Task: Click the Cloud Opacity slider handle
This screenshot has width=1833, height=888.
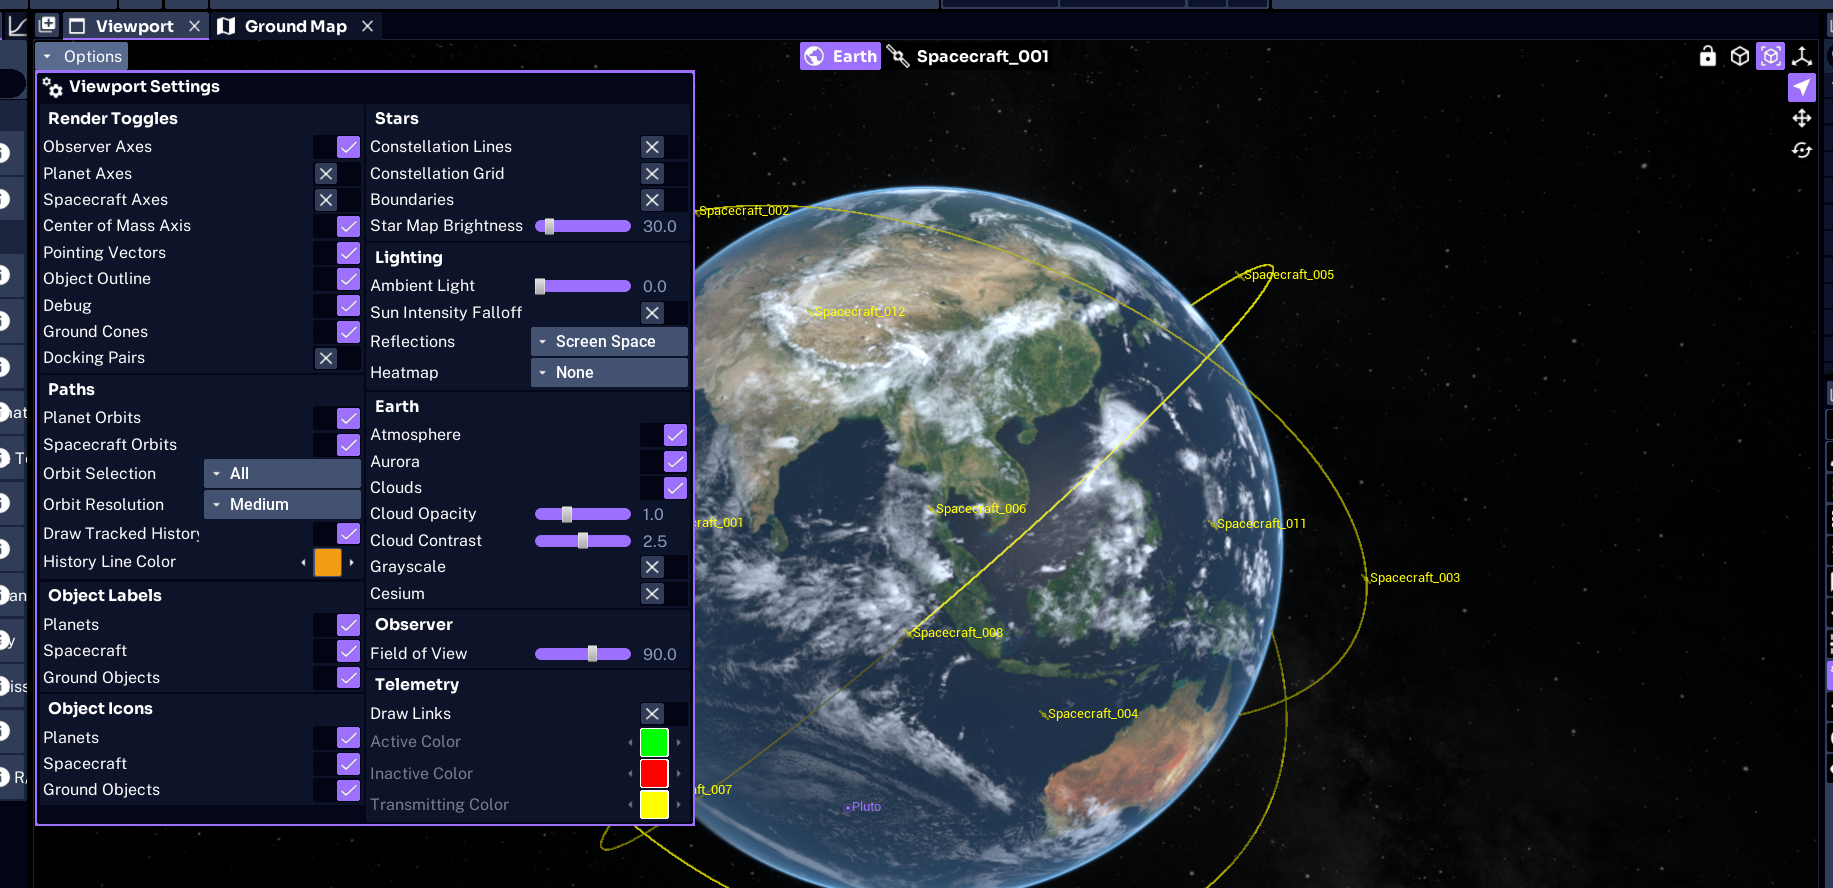Action: click(567, 514)
